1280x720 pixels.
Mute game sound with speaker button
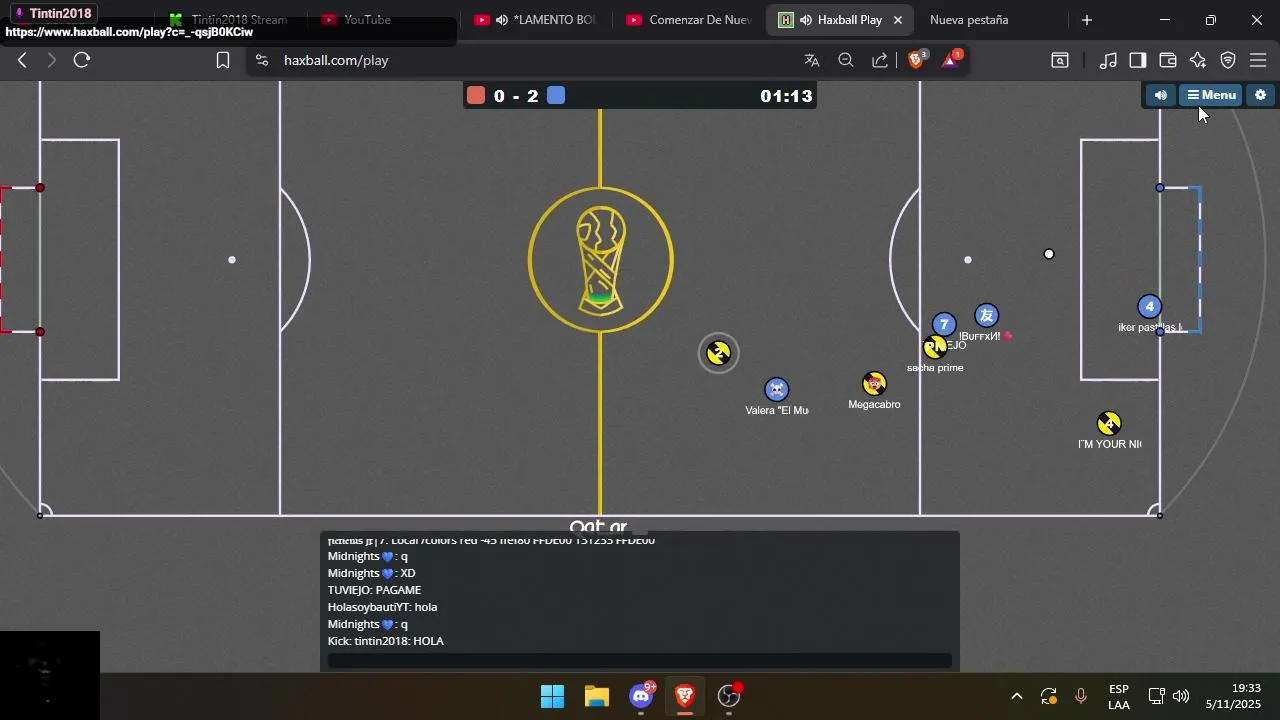[1160, 95]
